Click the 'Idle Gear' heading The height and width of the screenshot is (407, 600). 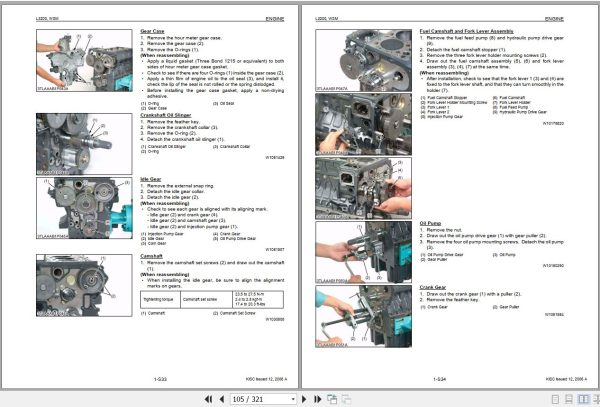[151, 179]
